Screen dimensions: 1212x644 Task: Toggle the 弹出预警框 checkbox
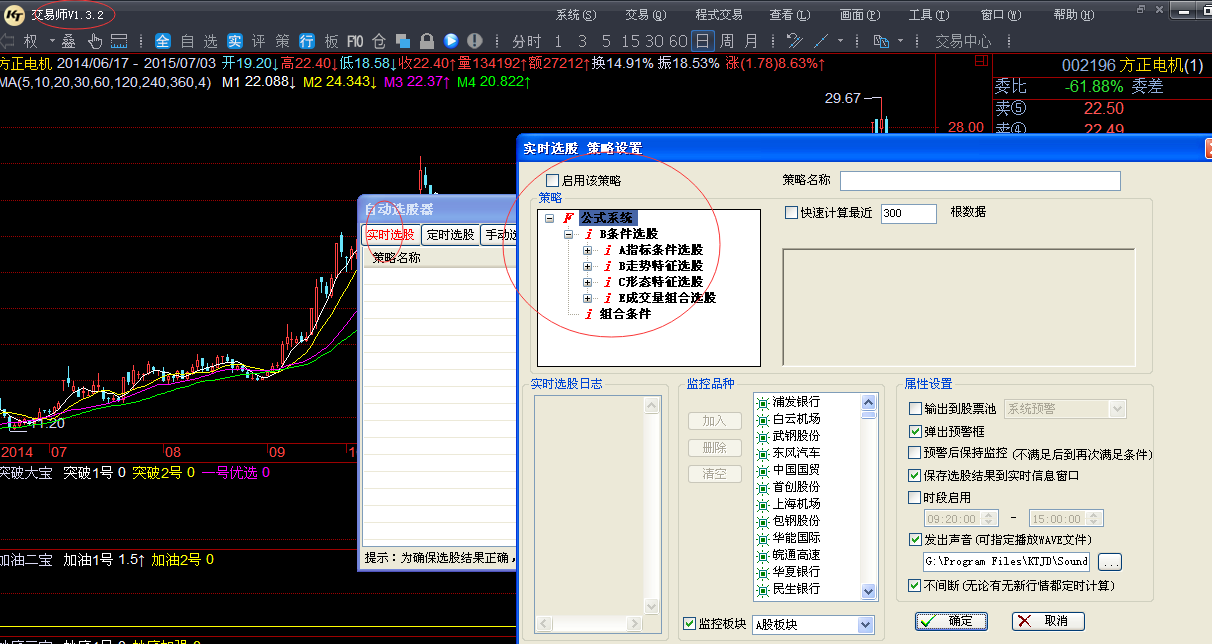click(x=915, y=431)
